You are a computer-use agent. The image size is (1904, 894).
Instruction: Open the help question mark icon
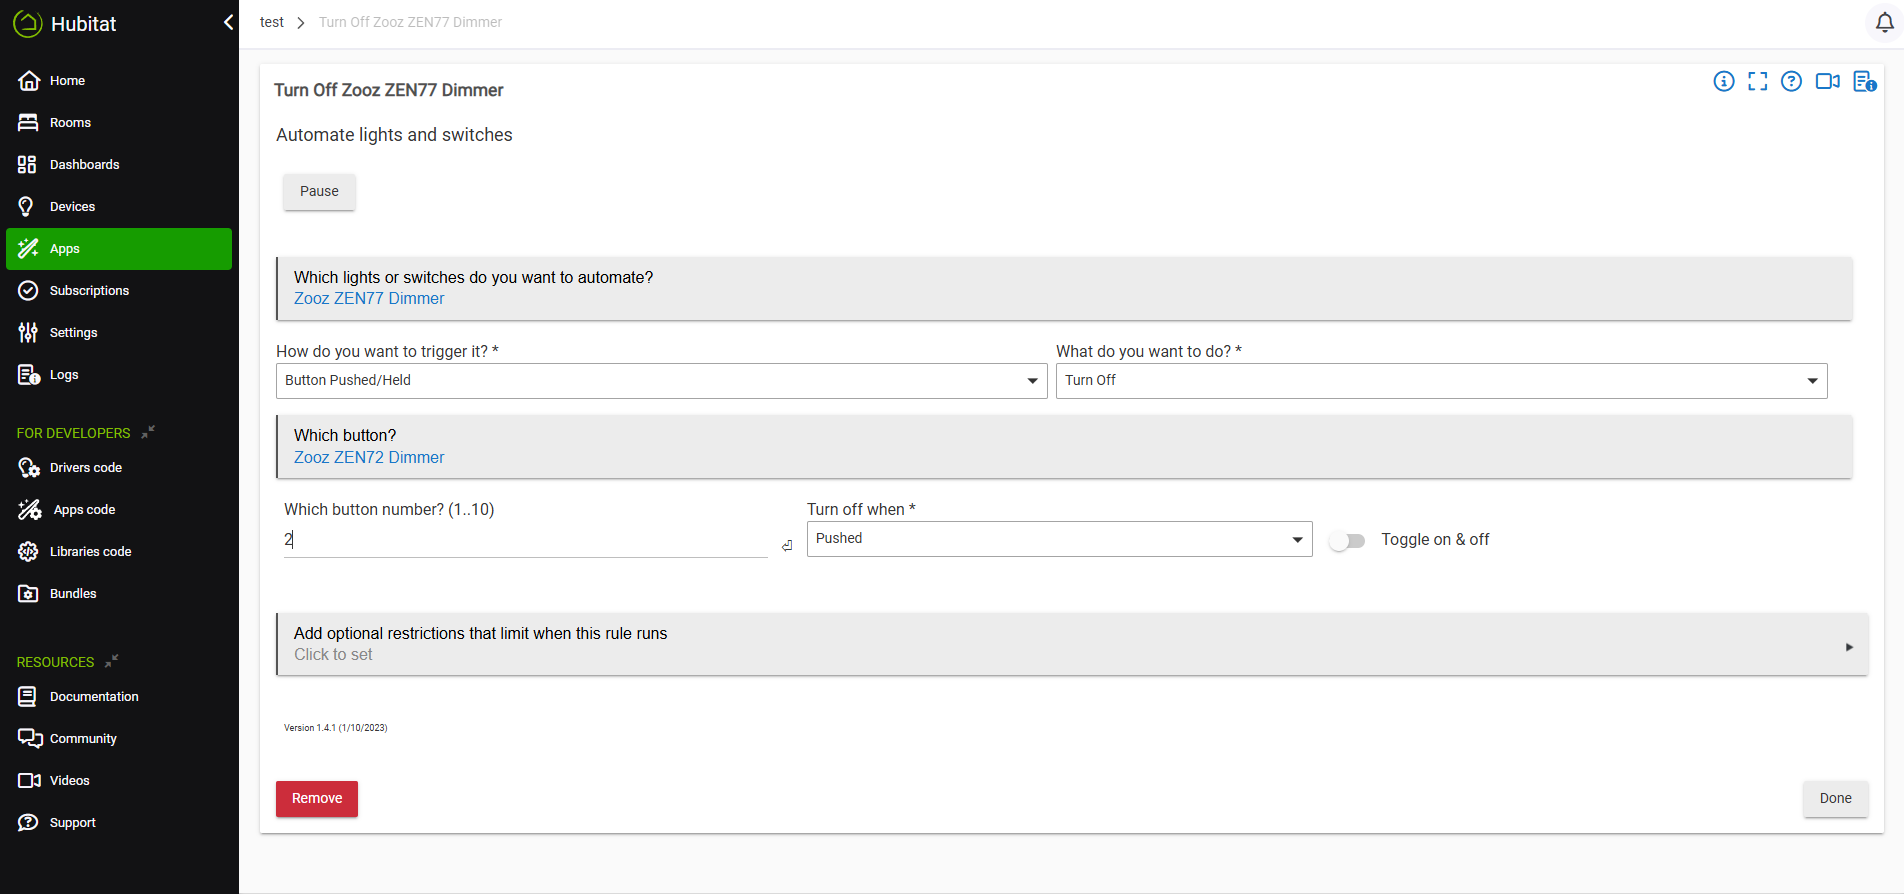click(x=1791, y=82)
